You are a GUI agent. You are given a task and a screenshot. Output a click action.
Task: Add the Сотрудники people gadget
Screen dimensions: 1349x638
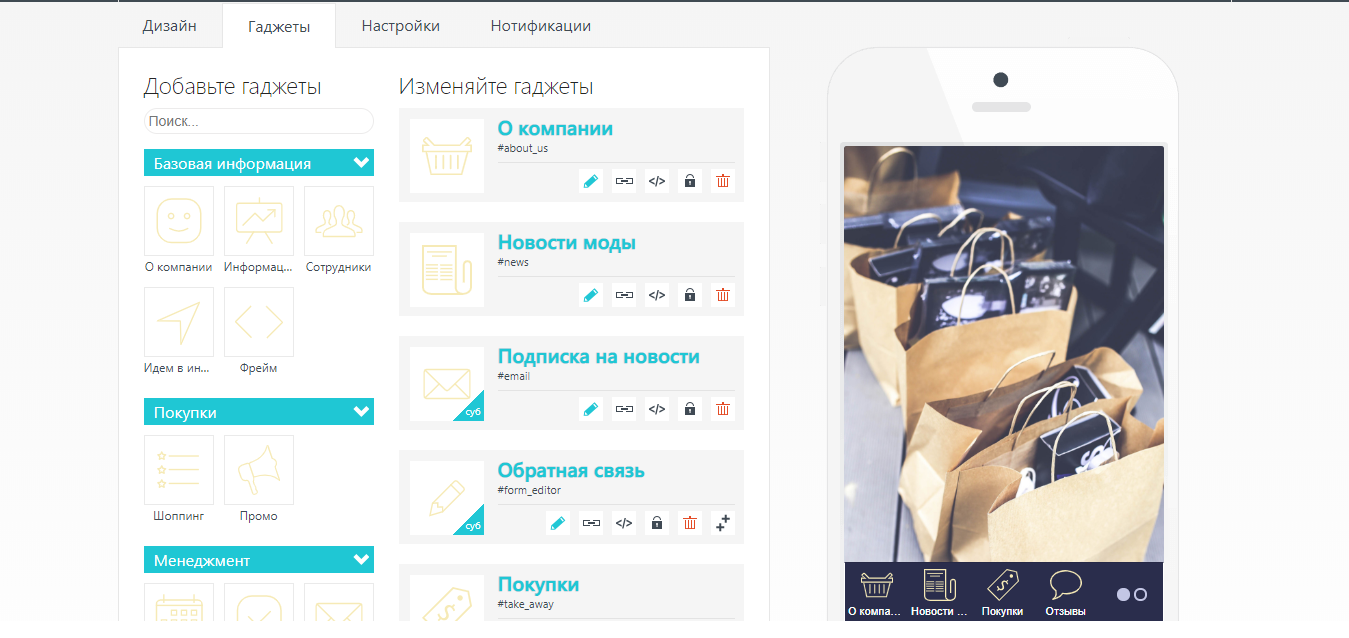point(339,221)
